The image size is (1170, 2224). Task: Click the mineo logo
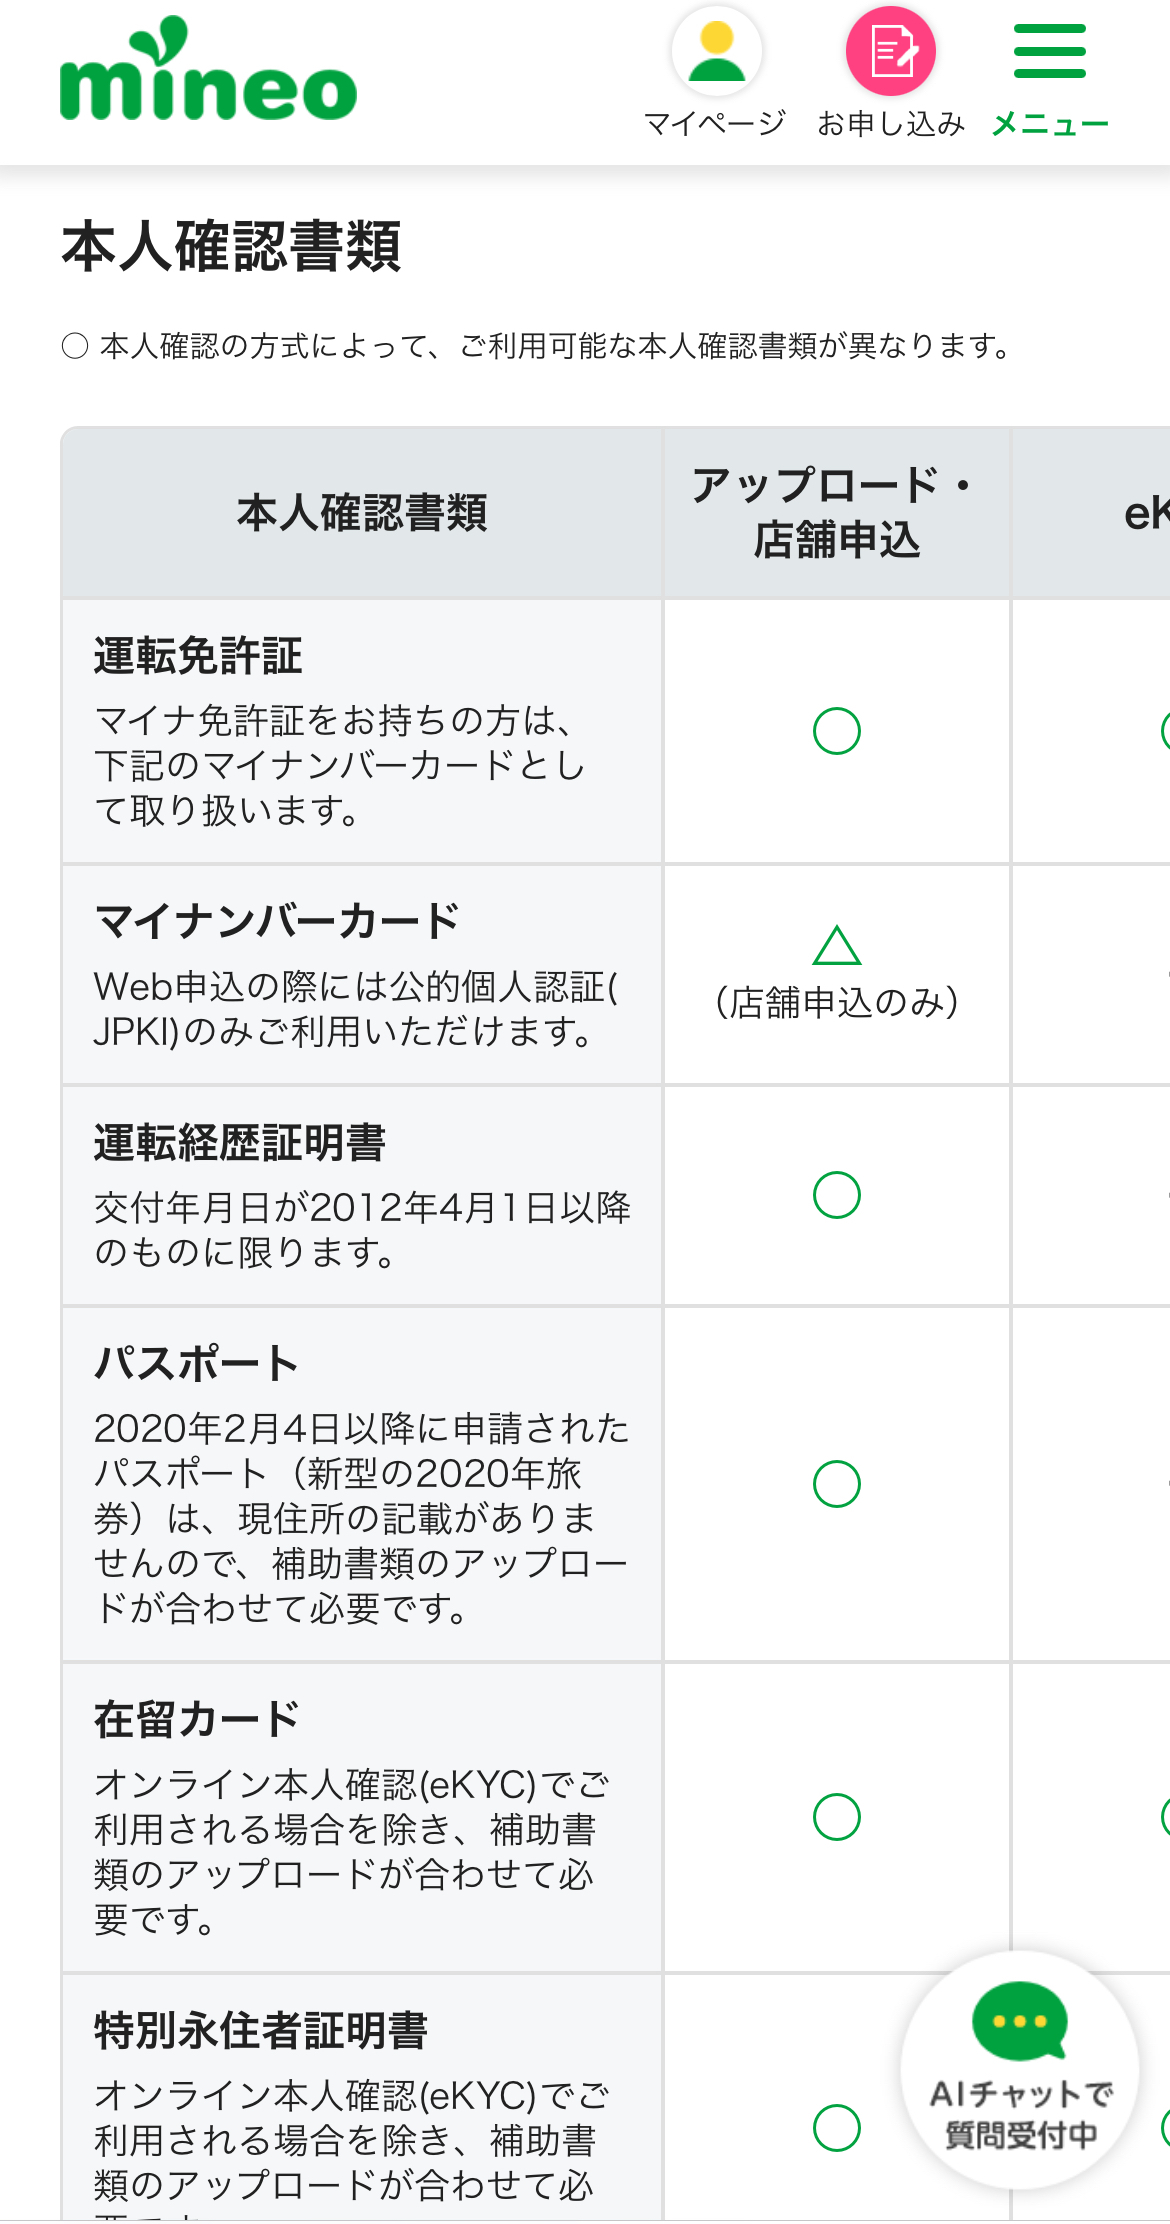pyautogui.click(x=208, y=72)
